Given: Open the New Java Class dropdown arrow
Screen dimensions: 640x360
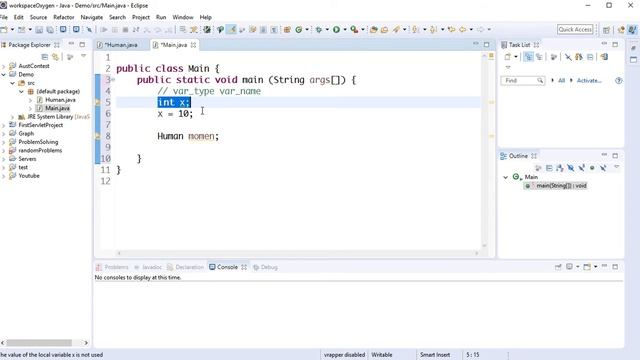Looking at the screenshot, I should pos(307,29).
